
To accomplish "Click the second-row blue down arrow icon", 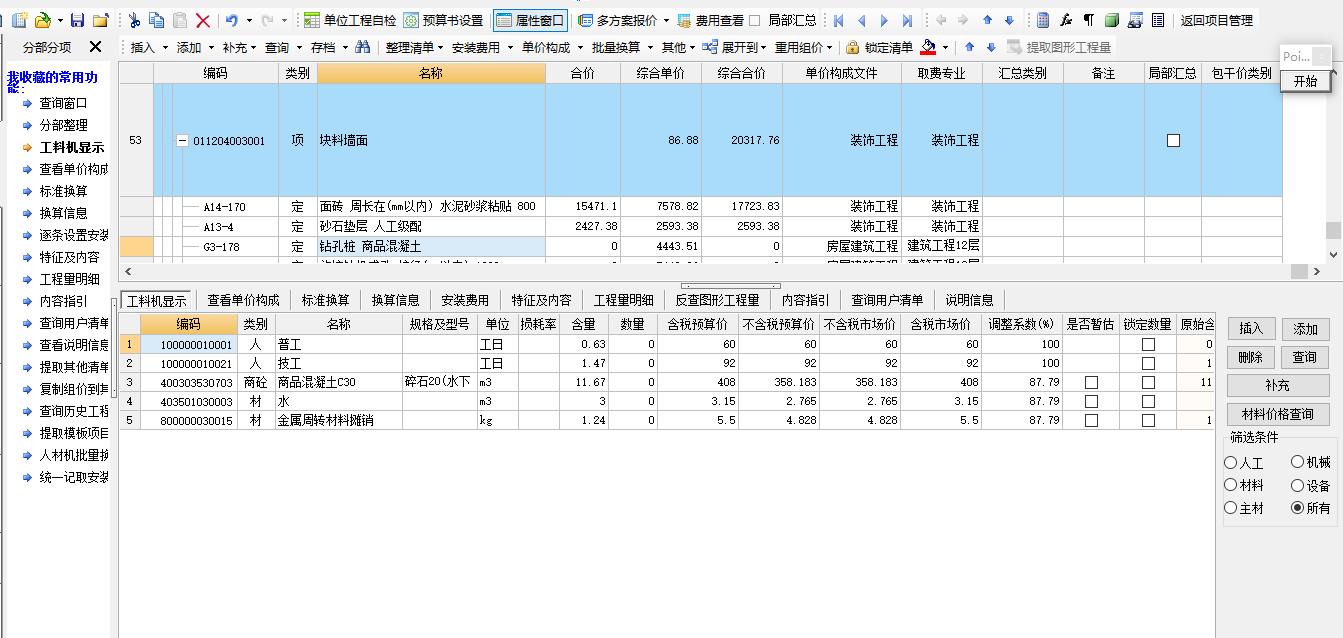I will [x=991, y=47].
